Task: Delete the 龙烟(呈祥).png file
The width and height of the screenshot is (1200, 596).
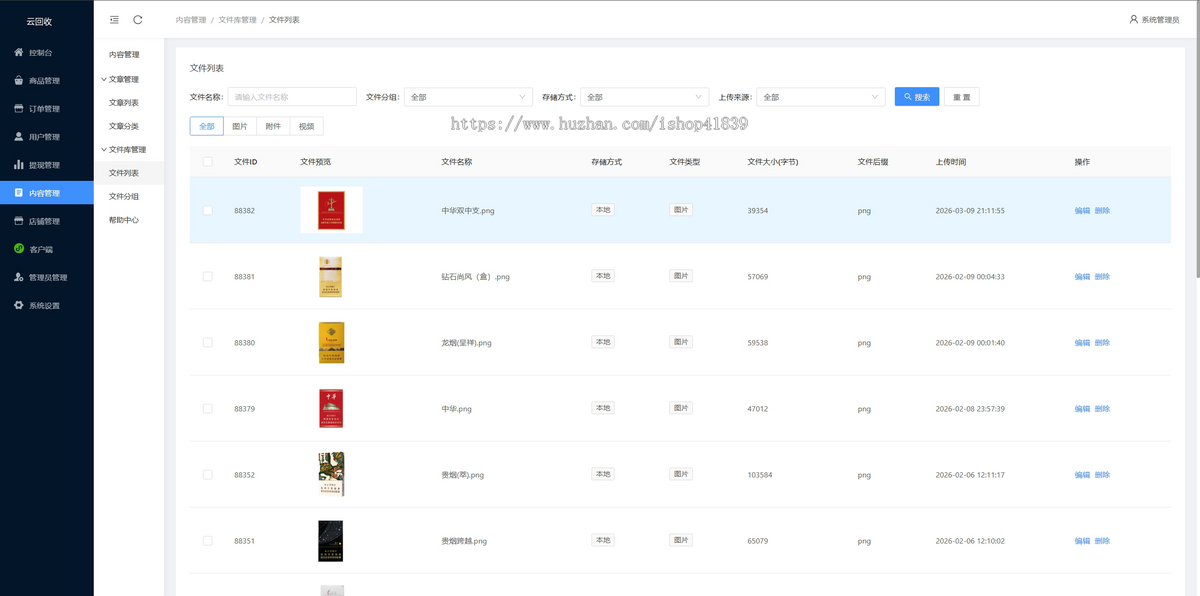Action: [1102, 342]
